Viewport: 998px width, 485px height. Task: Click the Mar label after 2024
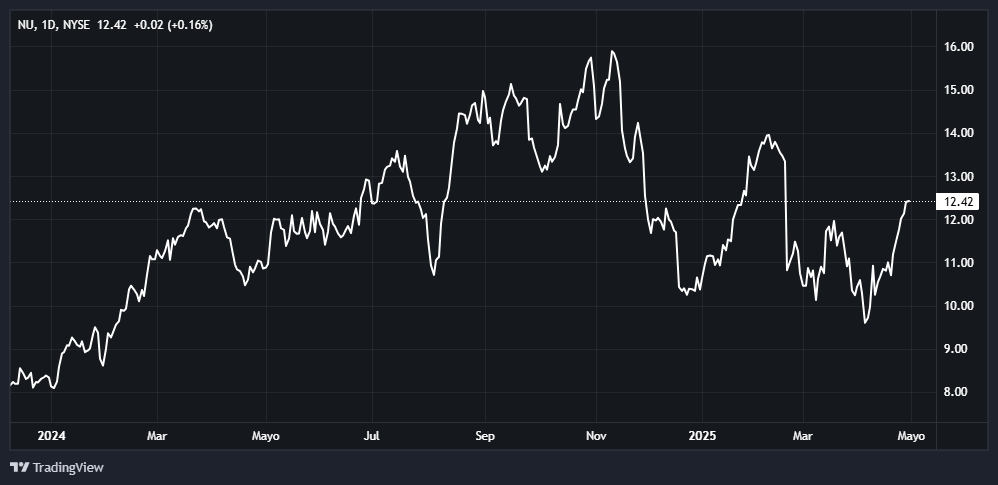[x=157, y=437]
